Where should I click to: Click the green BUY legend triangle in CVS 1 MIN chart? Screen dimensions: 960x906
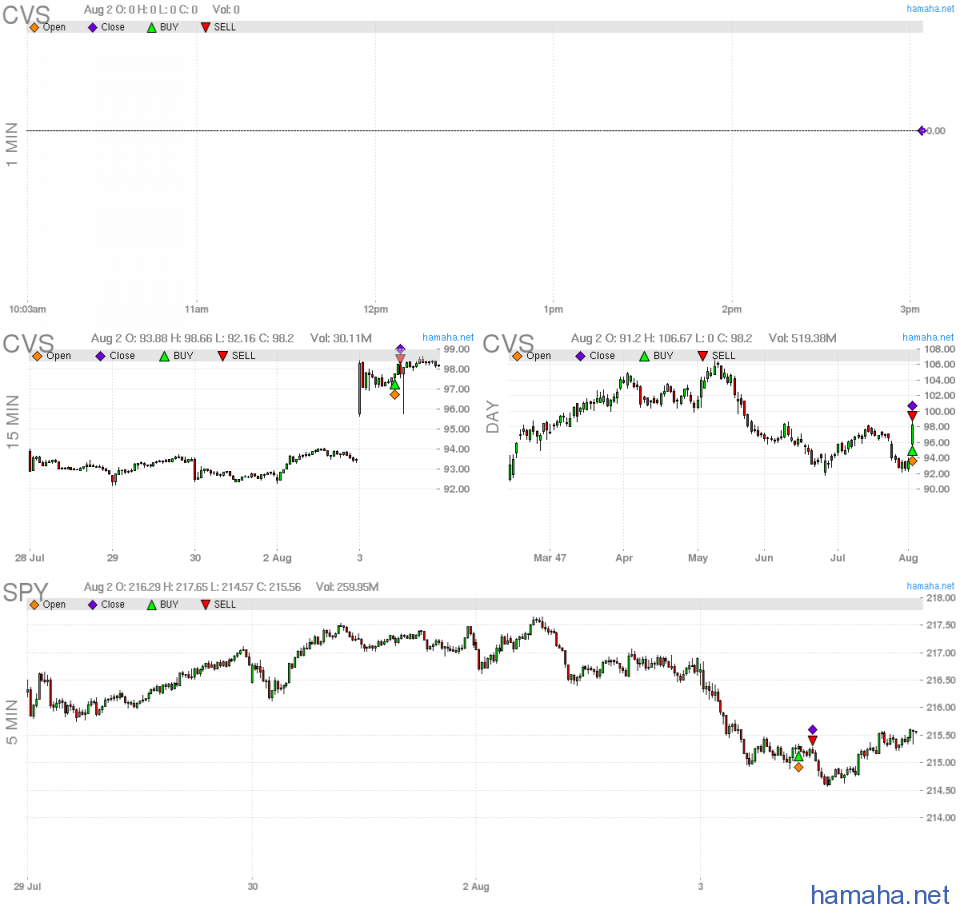click(151, 28)
